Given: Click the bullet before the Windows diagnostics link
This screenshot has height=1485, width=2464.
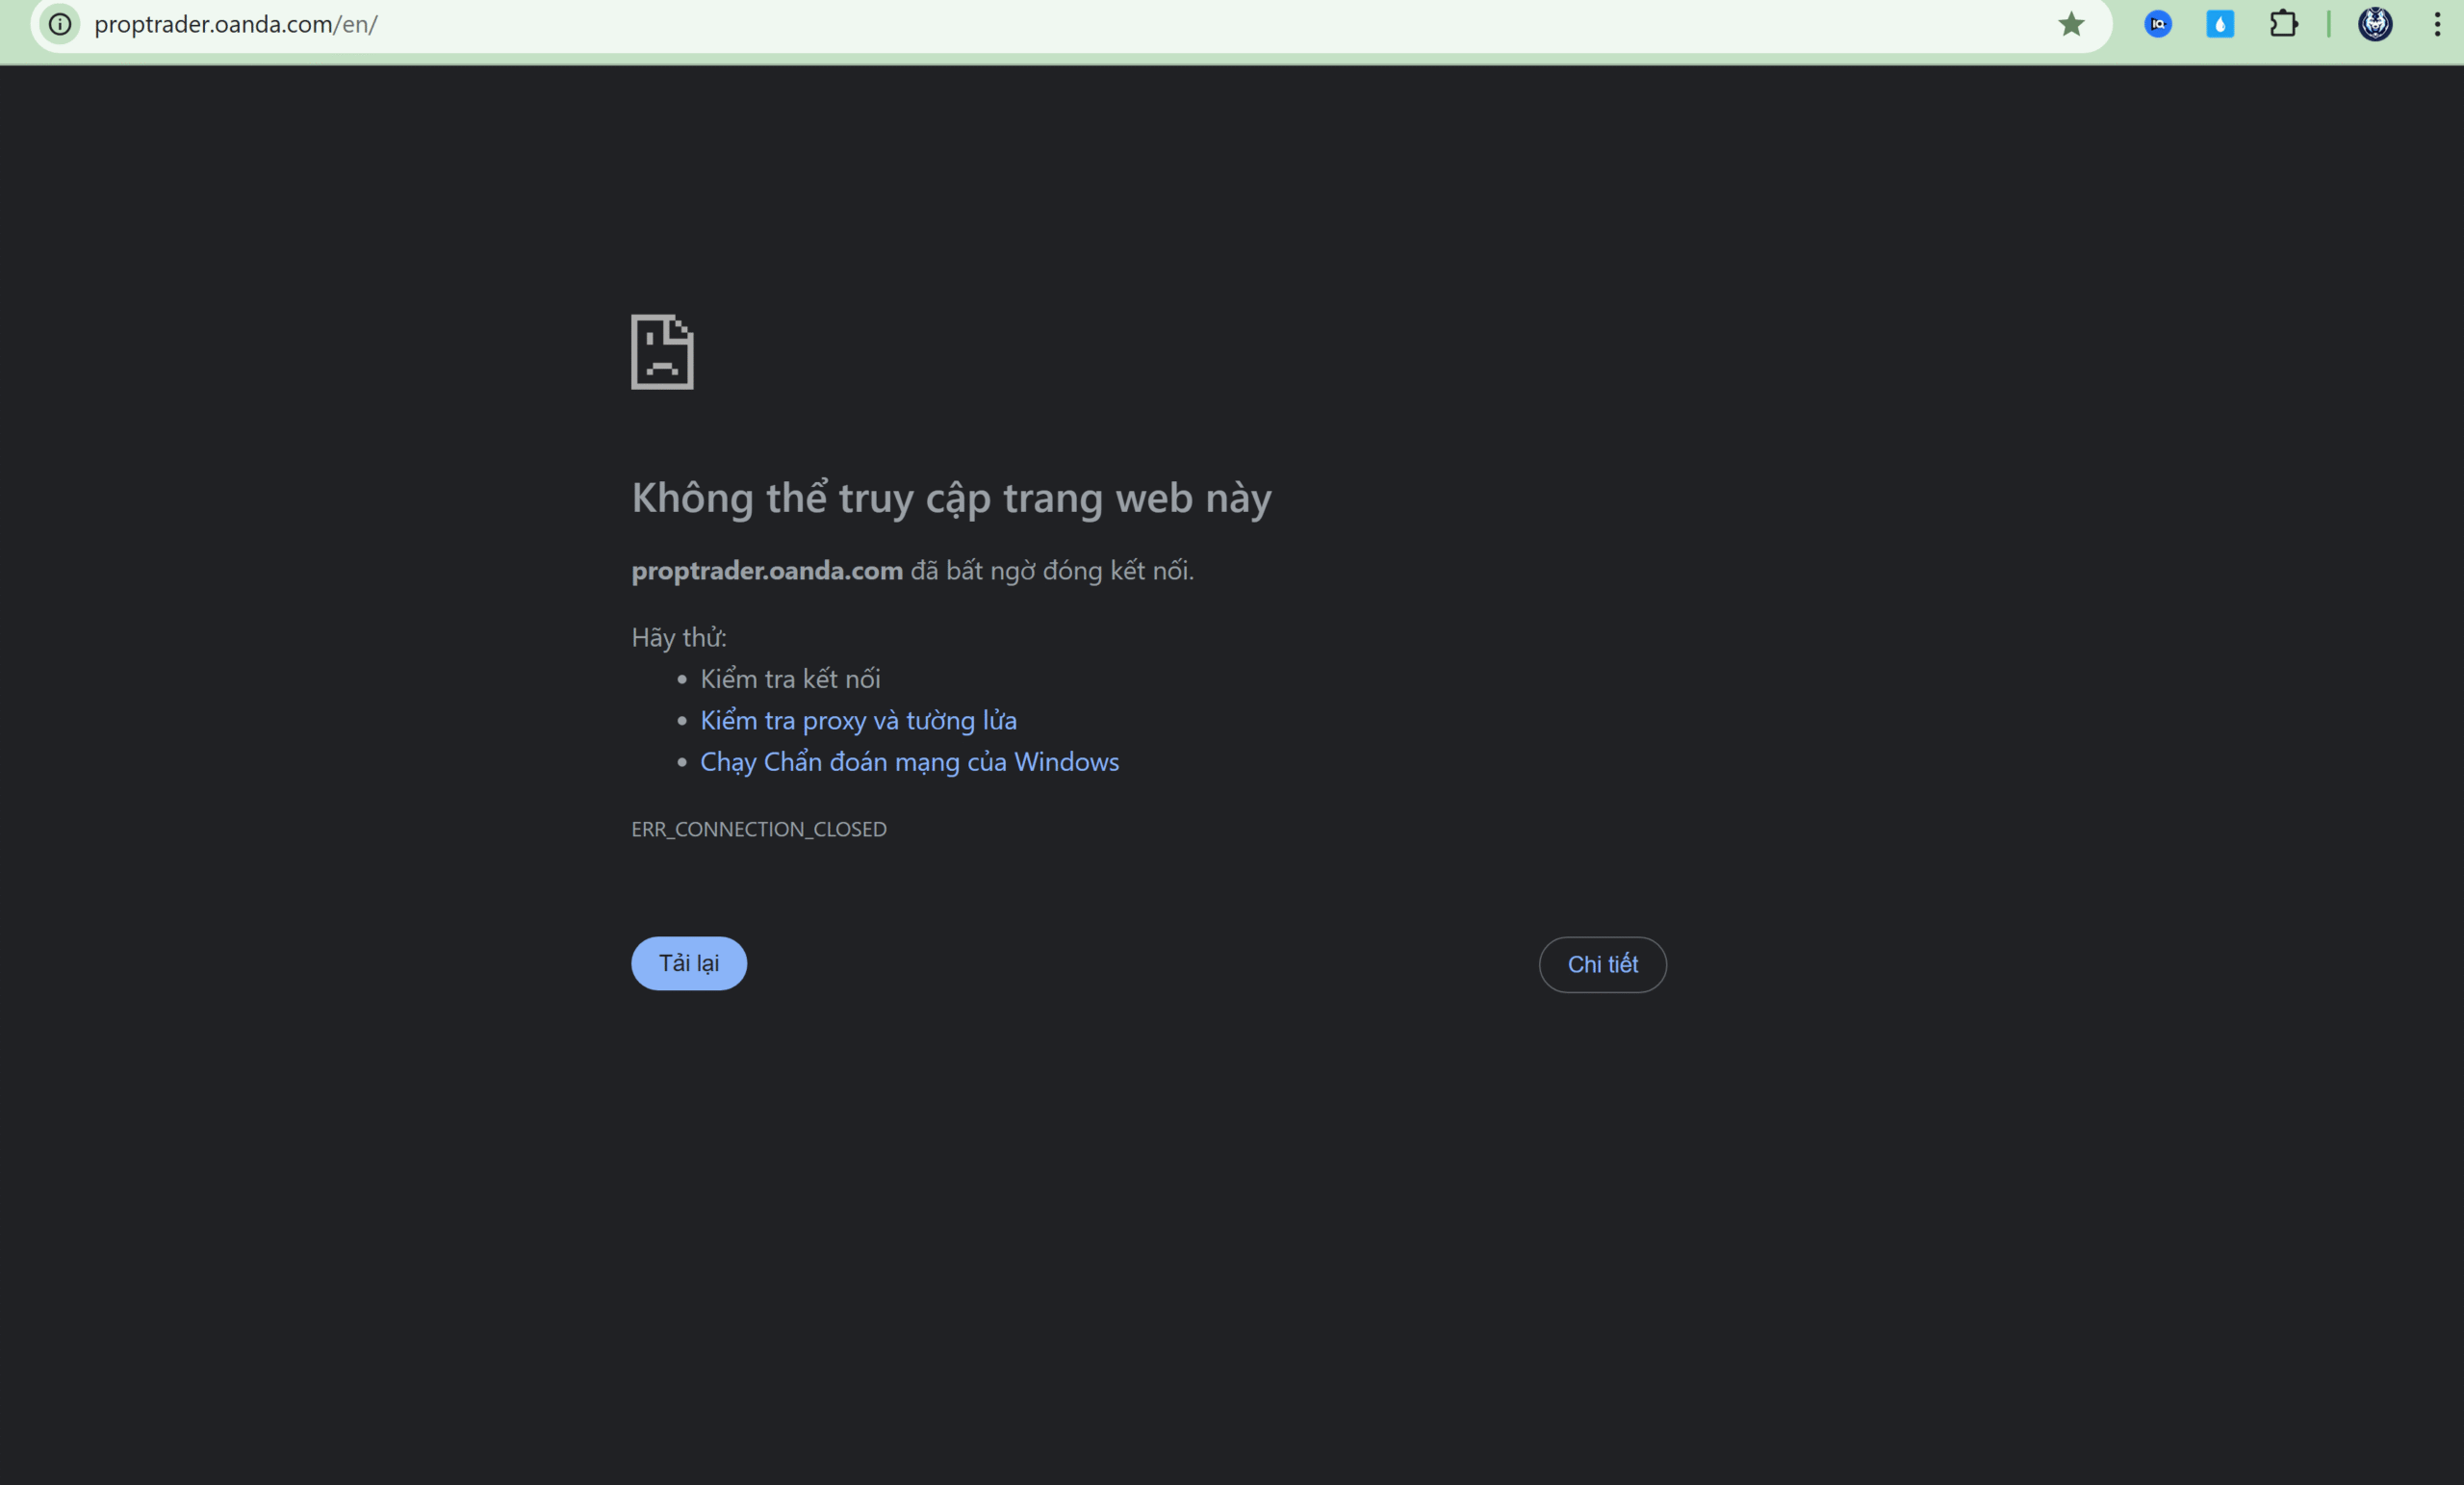Looking at the screenshot, I should 682,762.
